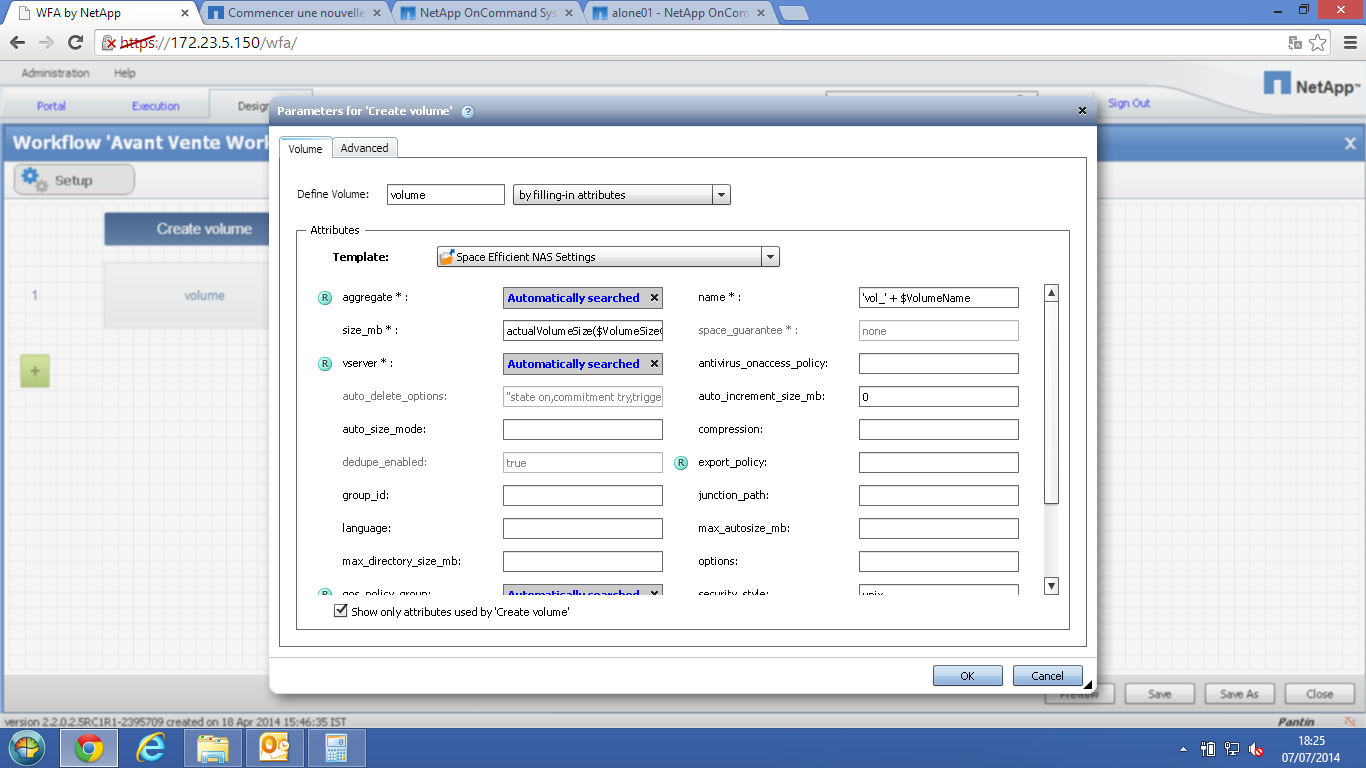Switch to the 'NetApp OnCommand Sys' browser tab
Screen dimensions: 1366x768
[x=487, y=13]
